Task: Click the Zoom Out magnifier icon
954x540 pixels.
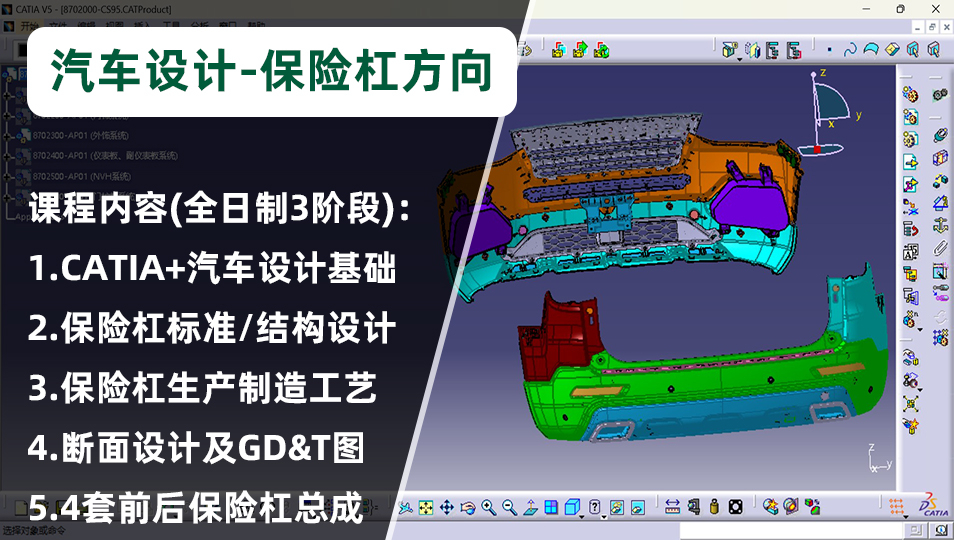Action: (x=510, y=507)
